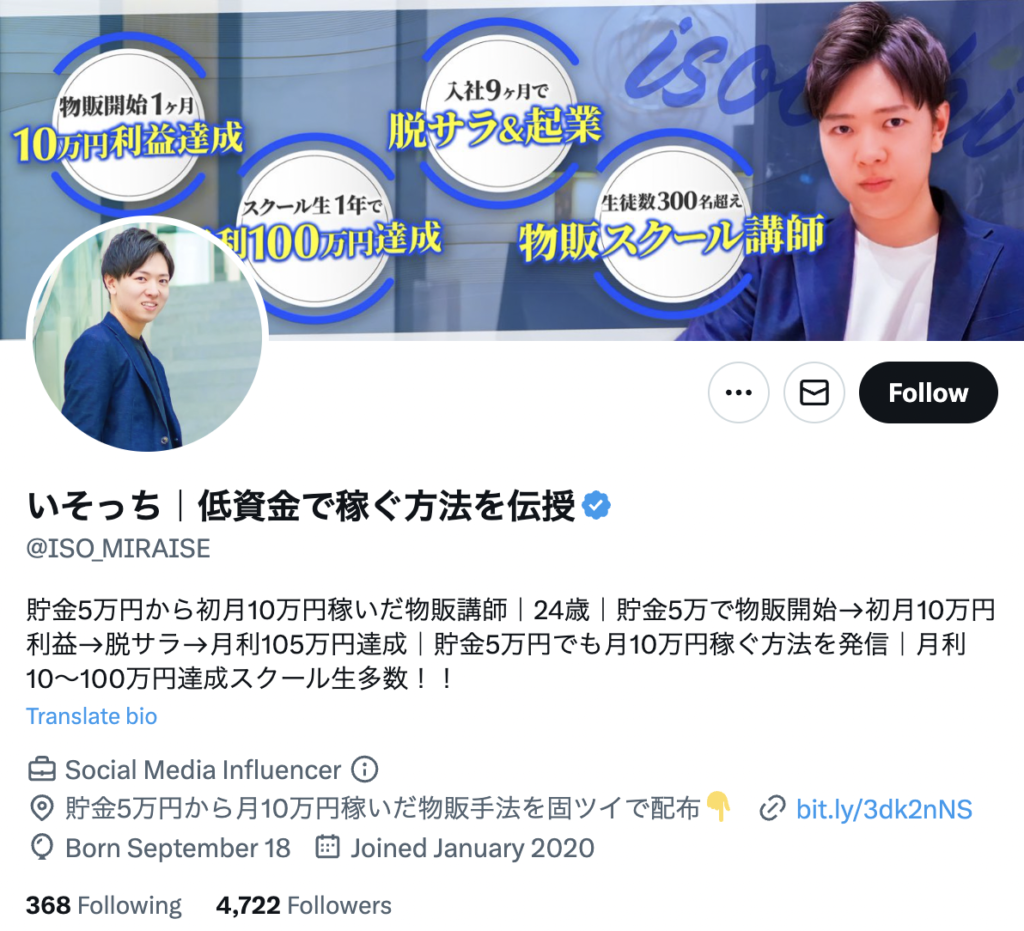Click the Born September 18 text
The image size is (1024, 931).
pos(178,848)
